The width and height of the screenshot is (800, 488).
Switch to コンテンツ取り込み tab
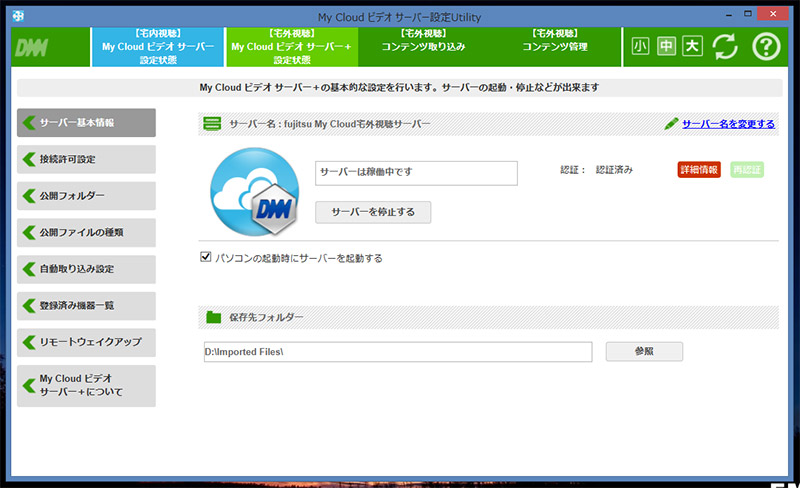[423, 47]
